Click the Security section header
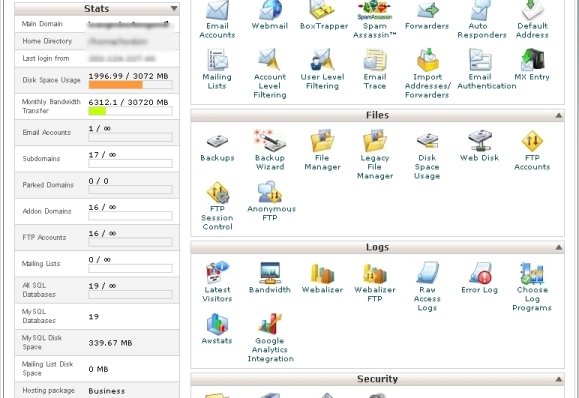The width and height of the screenshot is (579, 398). [x=377, y=379]
